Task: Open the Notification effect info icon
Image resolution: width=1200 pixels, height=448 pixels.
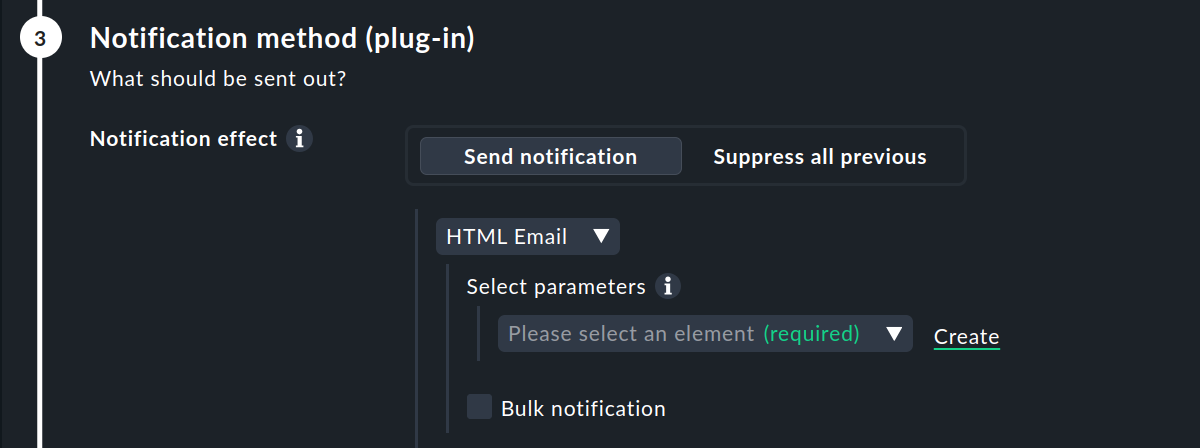Action: pyautogui.click(x=299, y=139)
